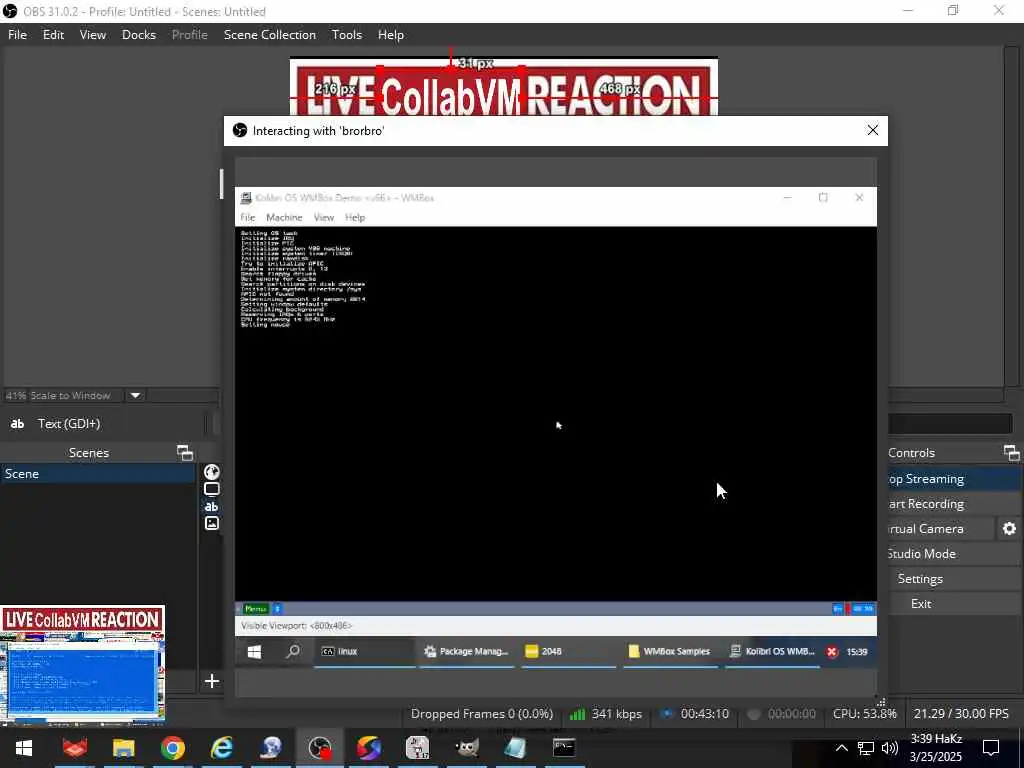This screenshot has height=768, width=1024.
Task: Open the Tools menu in OBS
Action: point(347,35)
